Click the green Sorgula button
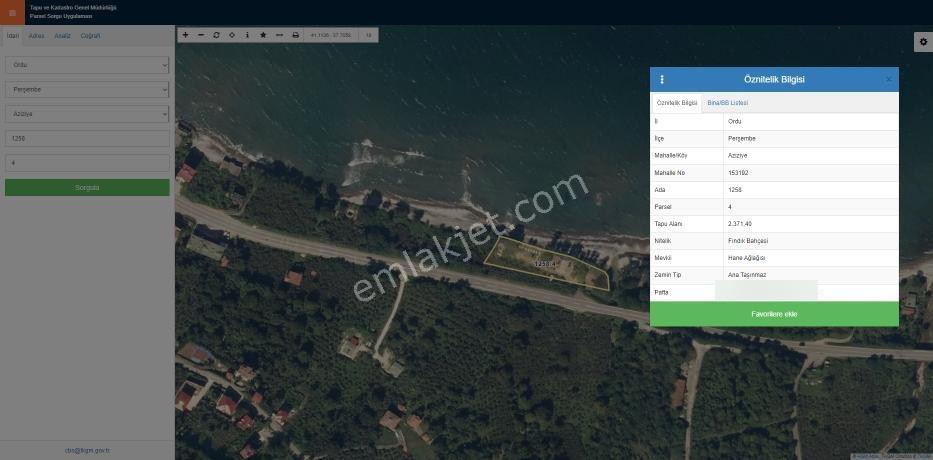933x460 pixels. click(x=87, y=187)
